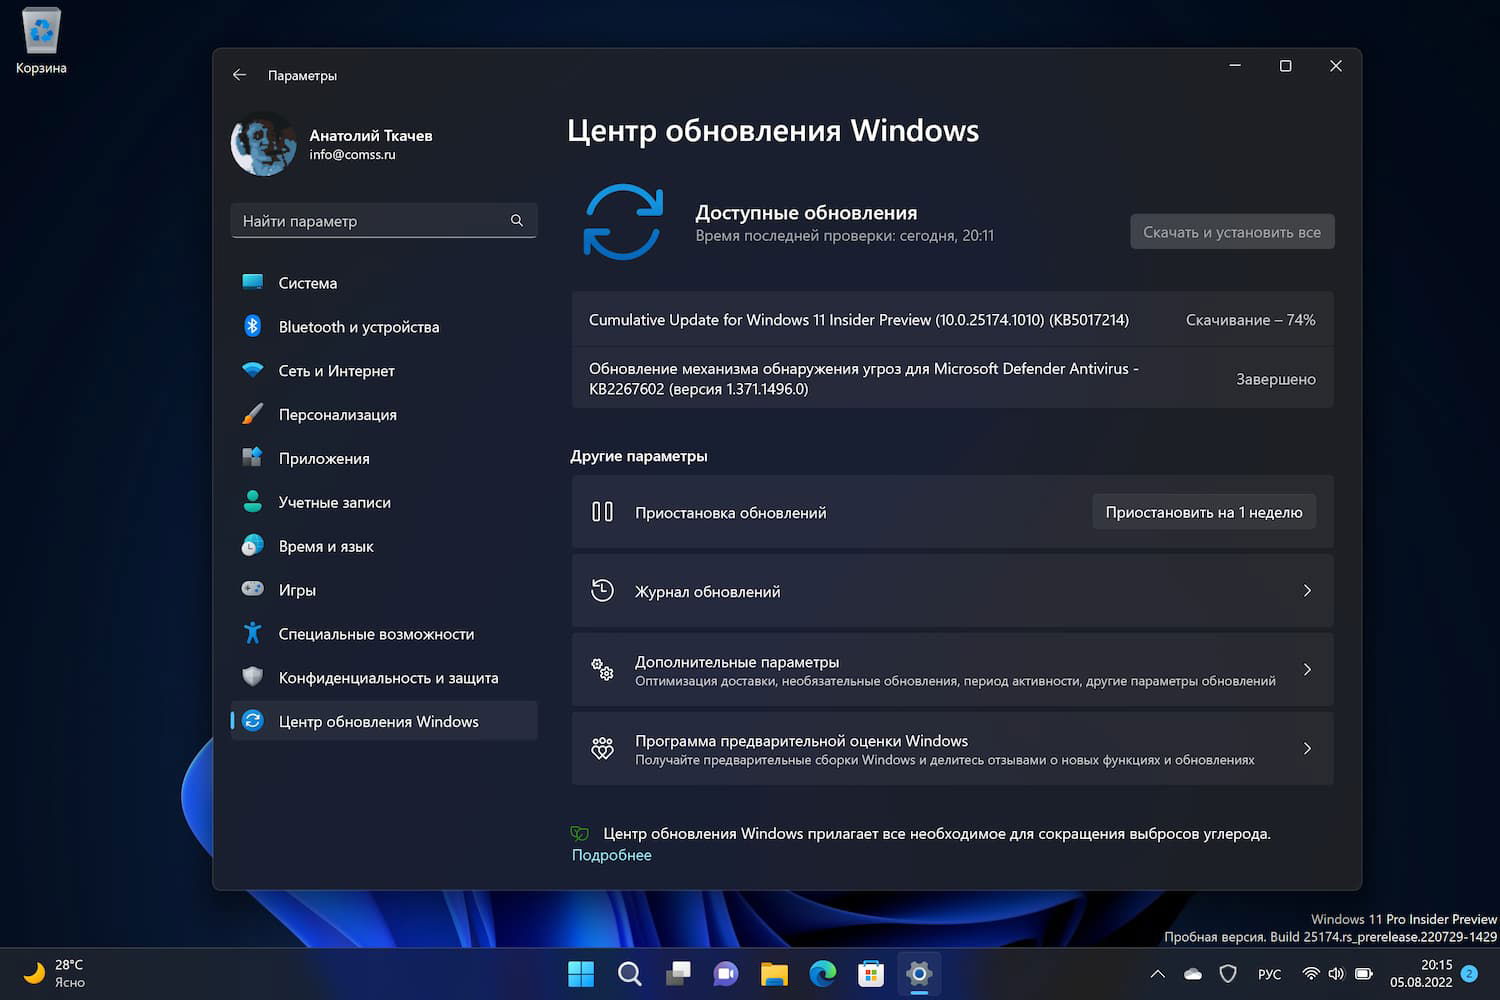The height and width of the screenshot is (1000, 1500).
Task: Click the Конфиденциальность и защита shield icon
Action: tap(253, 677)
